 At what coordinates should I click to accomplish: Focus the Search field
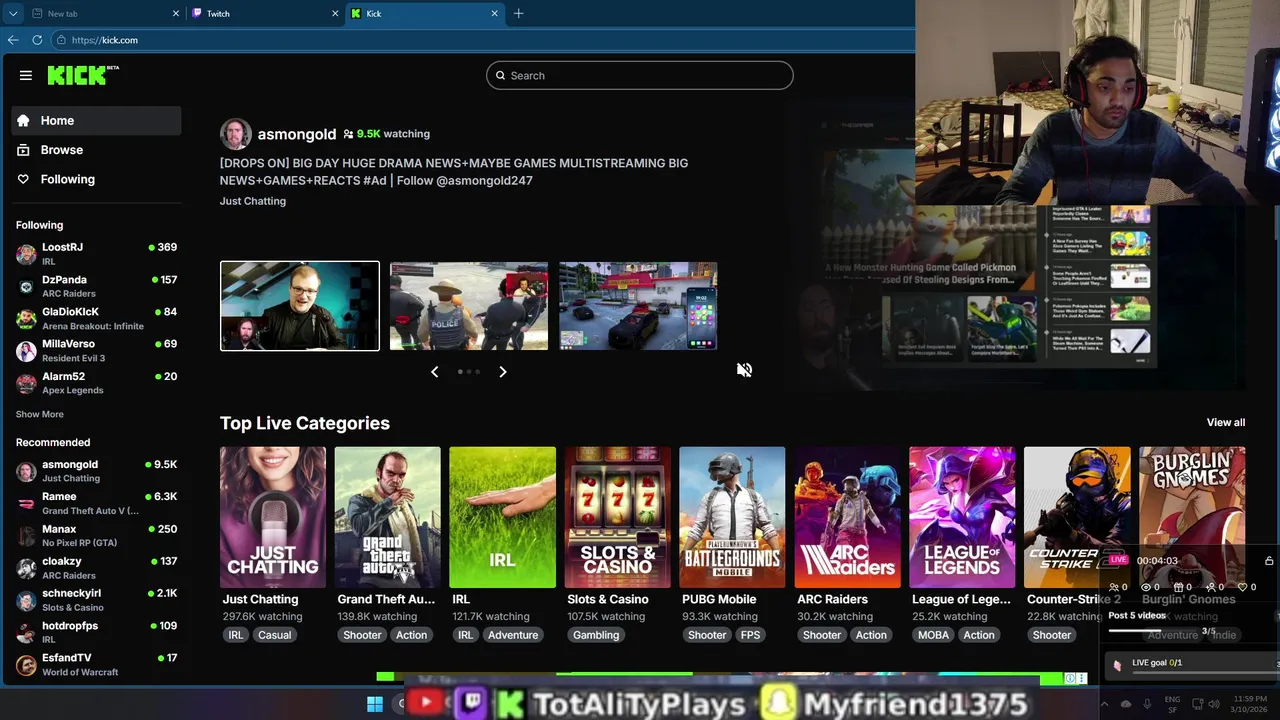point(640,76)
